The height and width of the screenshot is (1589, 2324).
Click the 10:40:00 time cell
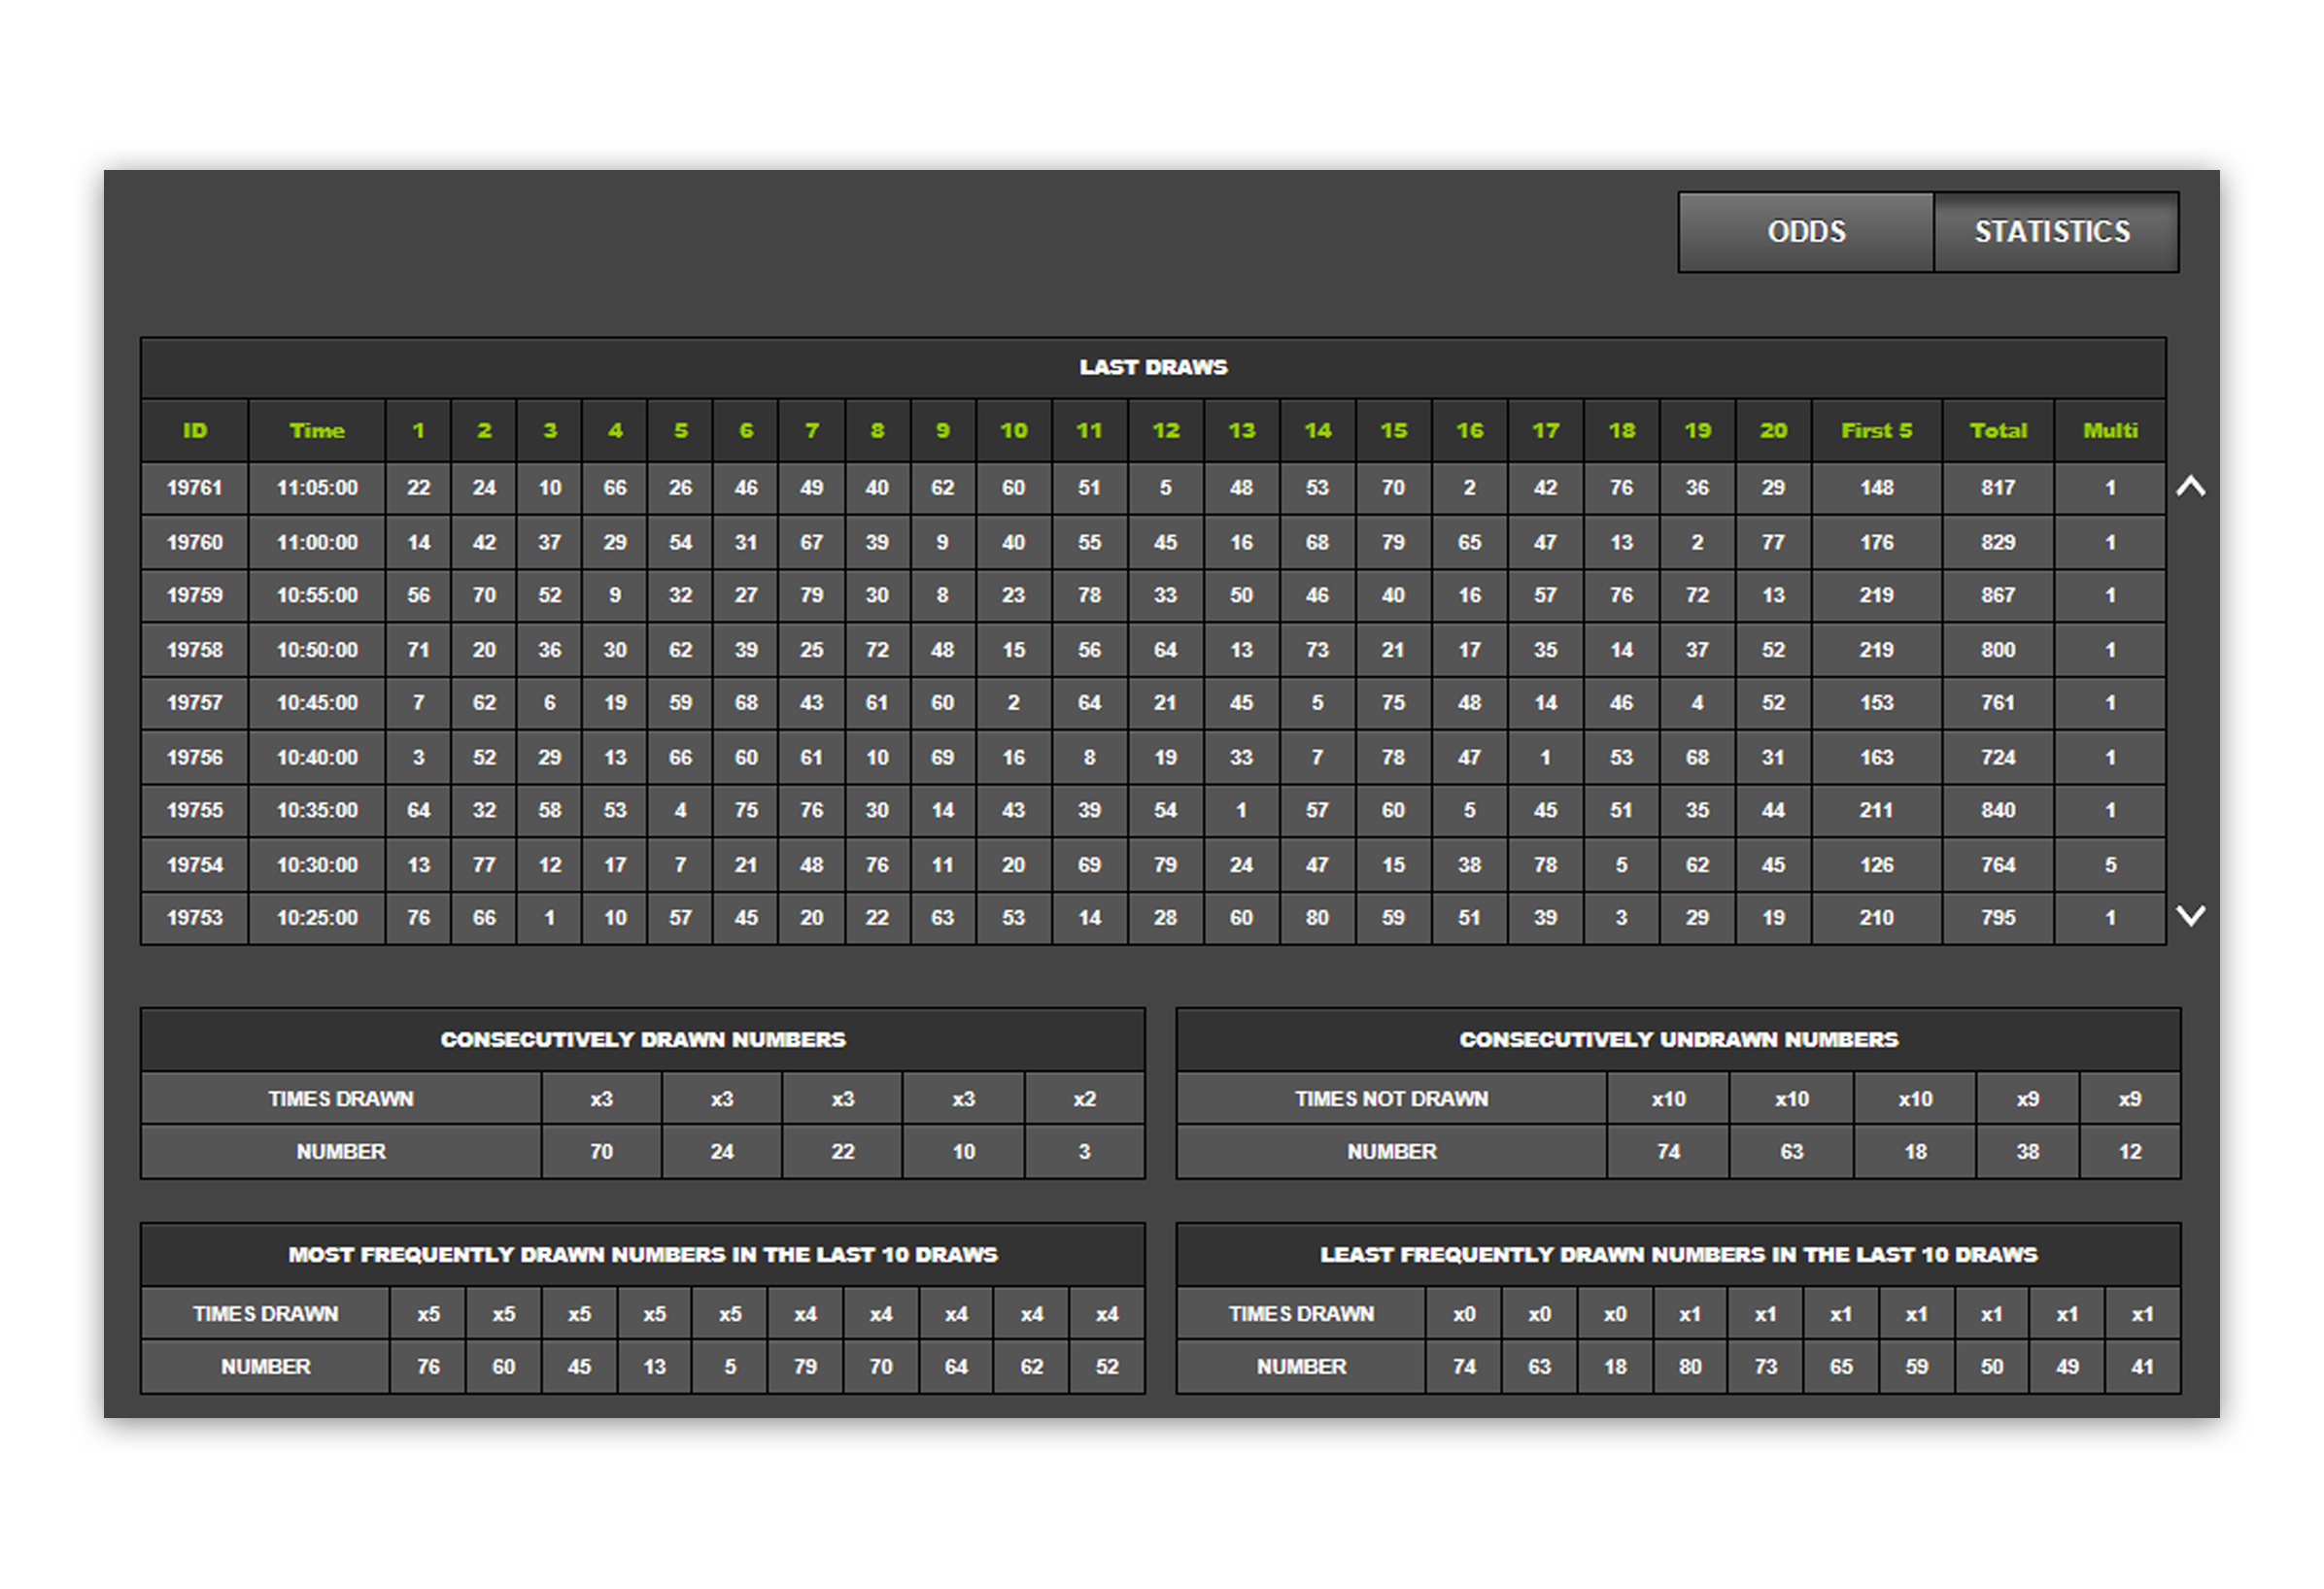(x=317, y=757)
